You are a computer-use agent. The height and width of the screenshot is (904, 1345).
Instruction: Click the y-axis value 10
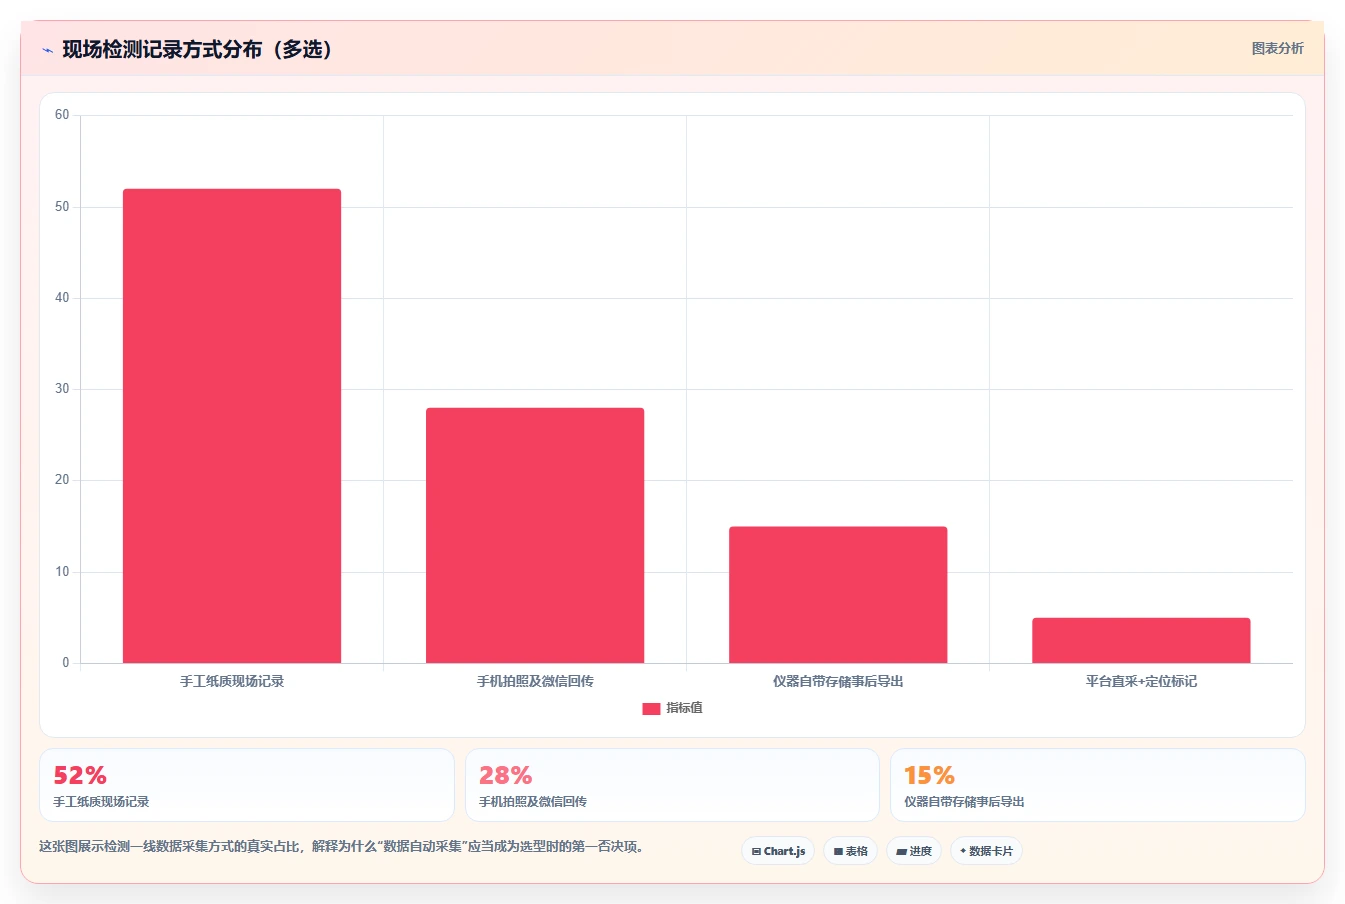point(62,572)
